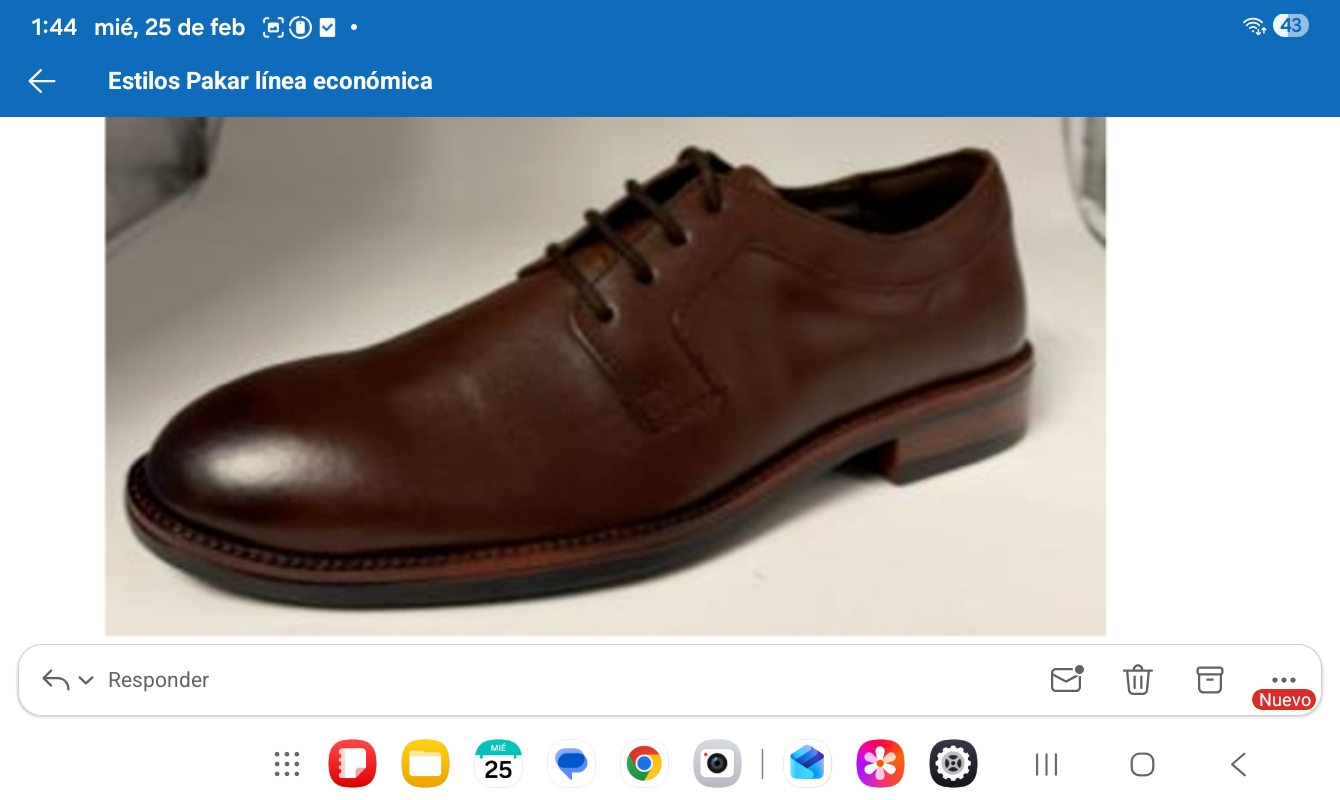This screenshot has height=800, width=1340.
Task: Delete this email with the trash icon
Action: [x=1138, y=679]
